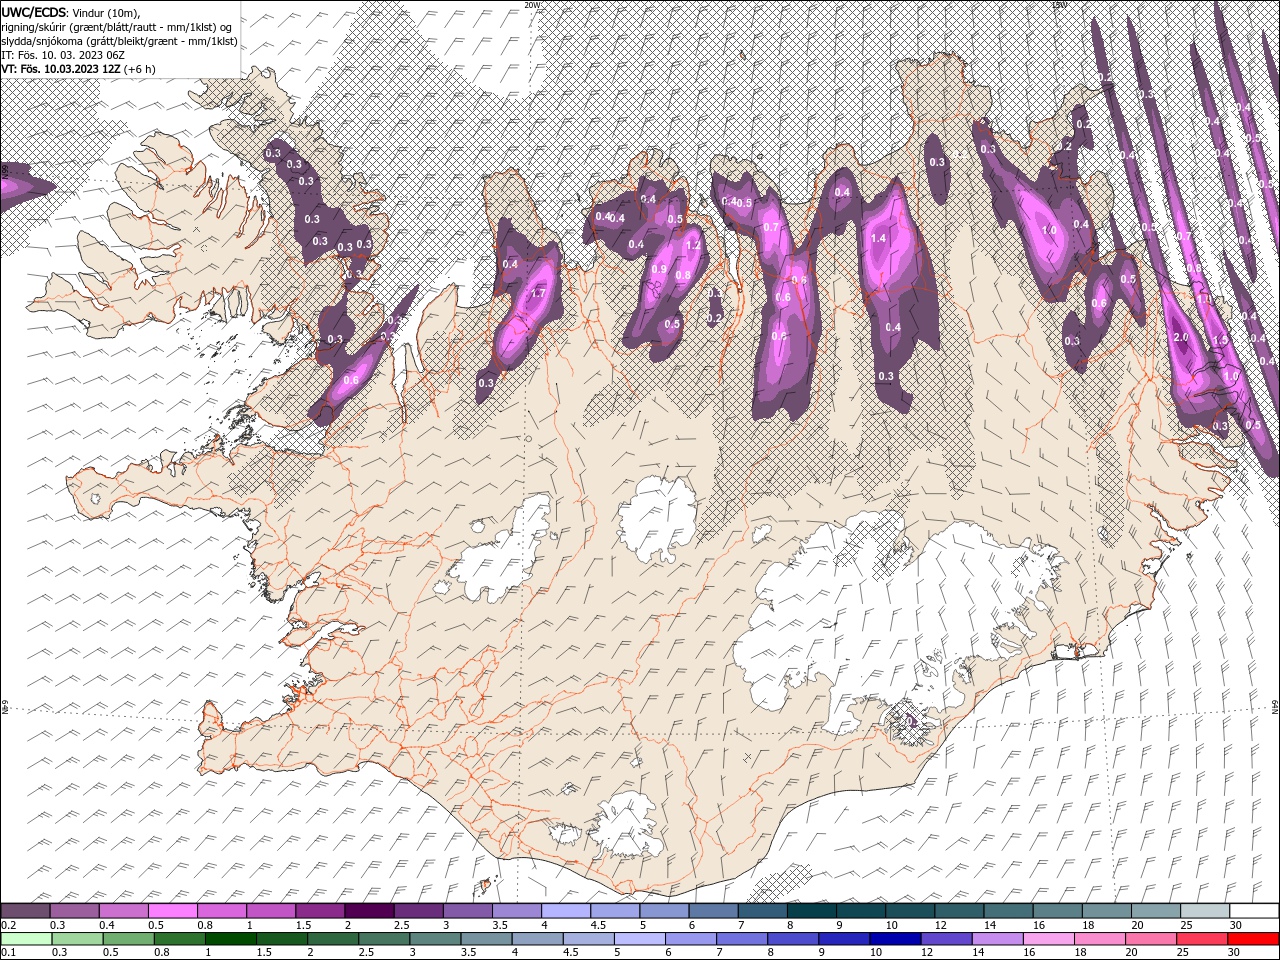The width and height of the screenshot is (1280, 960).
Task: Pick the bottom-row swatch above 2.5
Action: [383, 939]
